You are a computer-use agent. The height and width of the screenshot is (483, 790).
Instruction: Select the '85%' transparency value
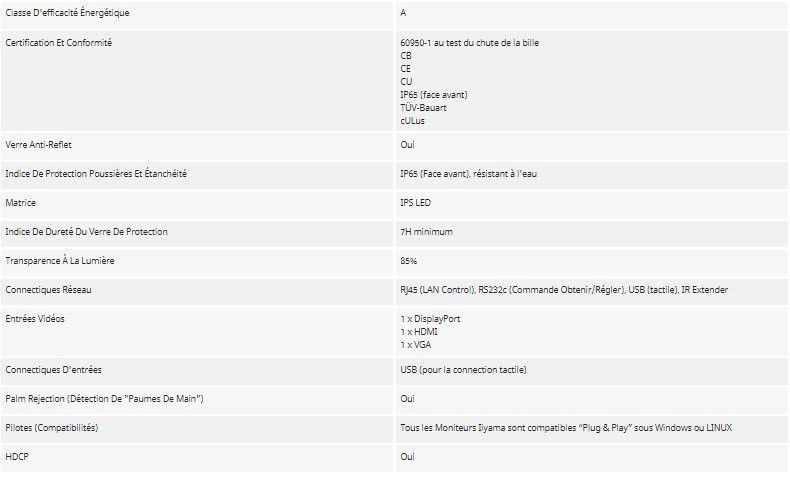point(409,261)
